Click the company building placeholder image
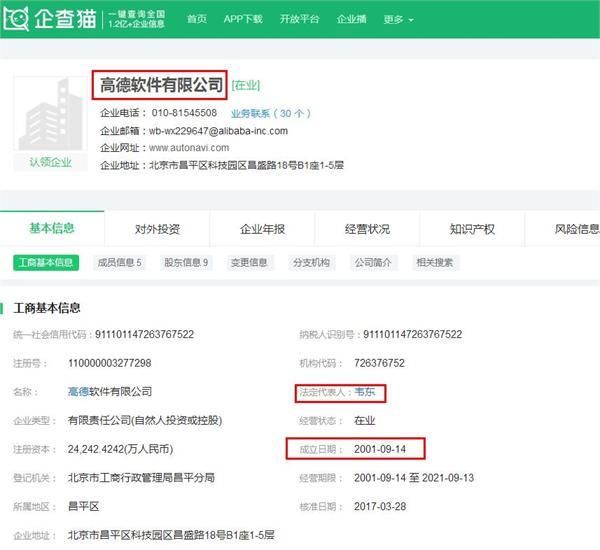Screen dimensions: 600x550 (51, 114)
